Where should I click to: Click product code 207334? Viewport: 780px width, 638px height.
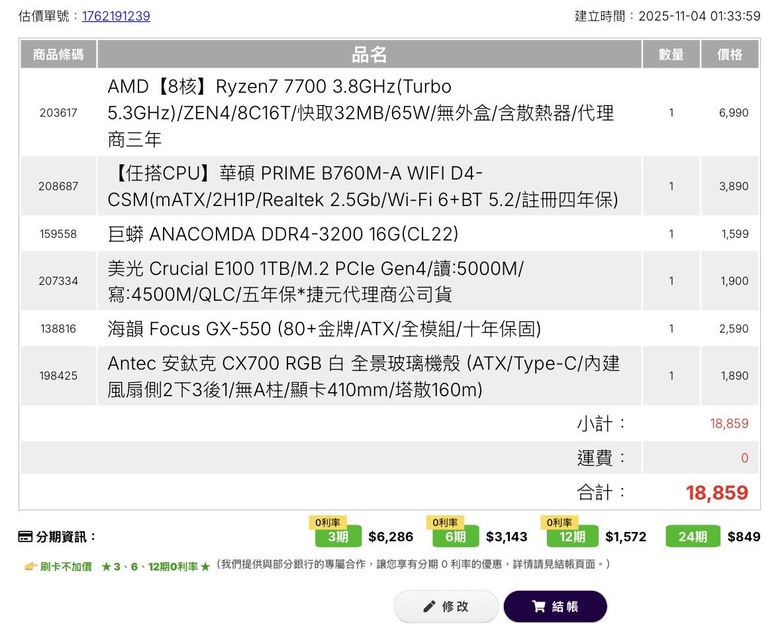pos(58,281)
